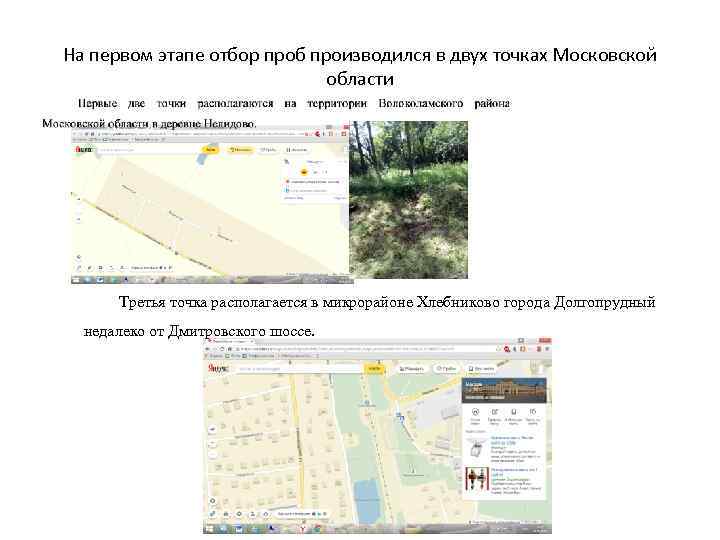The image size is (720, 540).
Task: Click the geolocation arrow on the lower map
Action: coord(212,430)
